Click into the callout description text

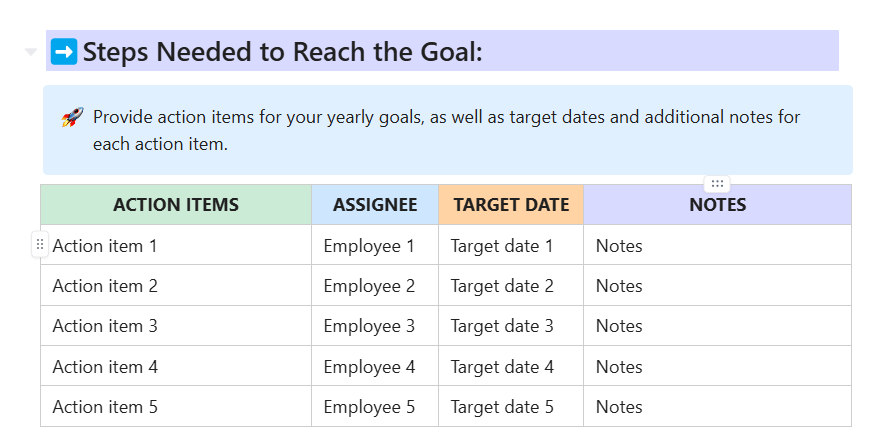[446, 130]
